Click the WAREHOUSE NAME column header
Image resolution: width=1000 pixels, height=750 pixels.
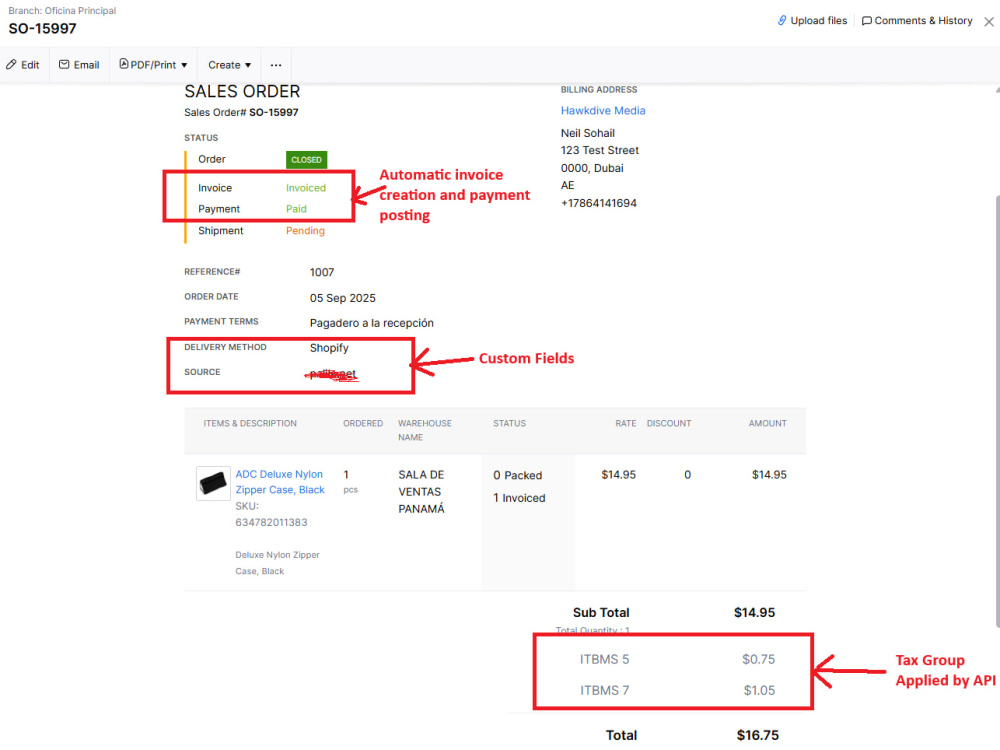(425, 430)
